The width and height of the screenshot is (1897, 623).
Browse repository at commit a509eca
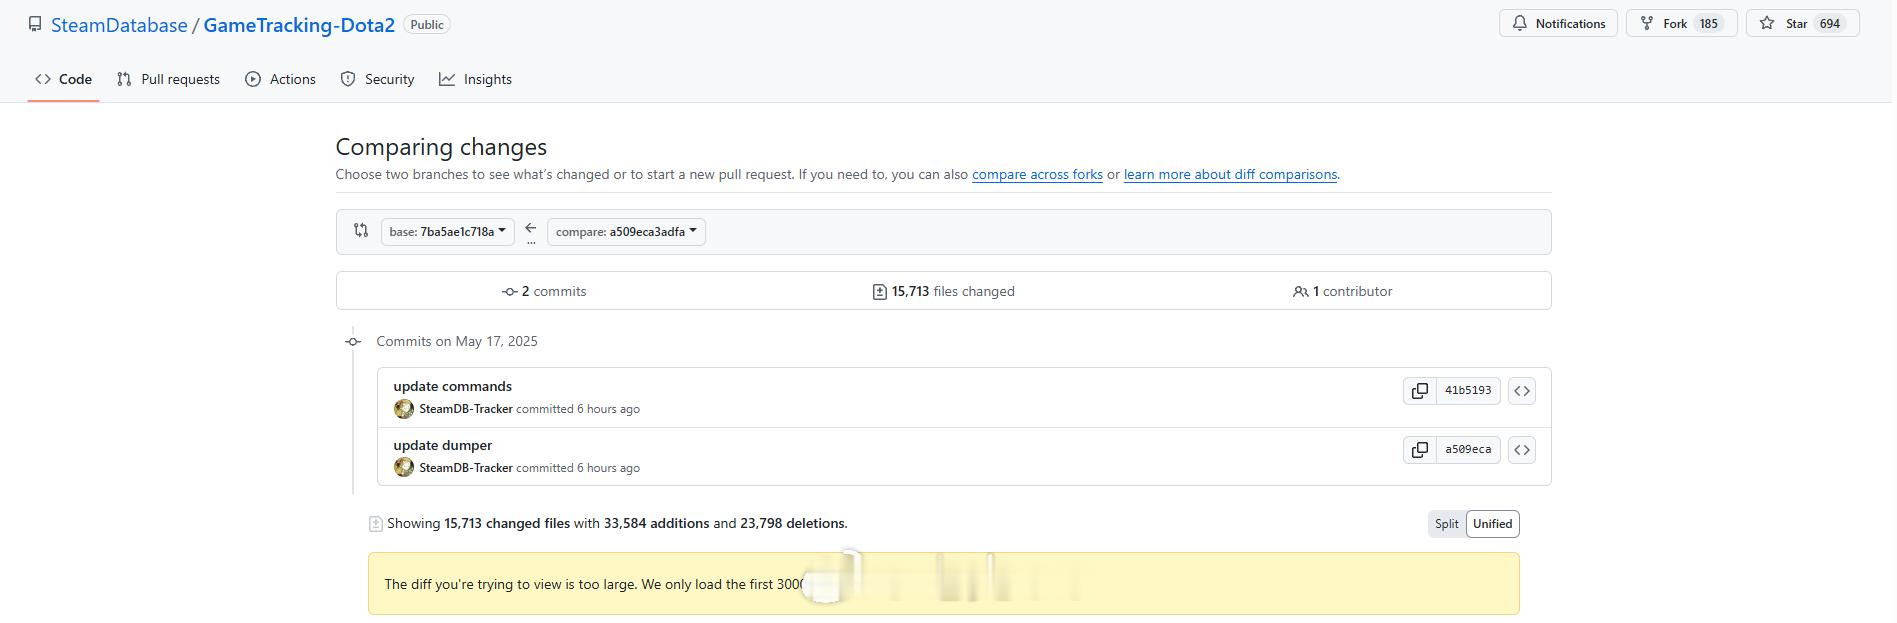[x=1522, y=450]
